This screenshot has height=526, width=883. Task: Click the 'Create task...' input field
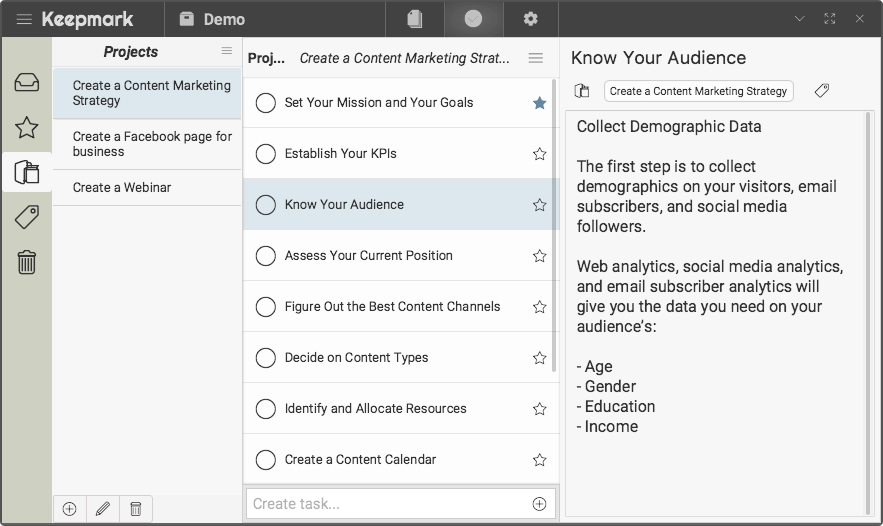click(388, 504)
